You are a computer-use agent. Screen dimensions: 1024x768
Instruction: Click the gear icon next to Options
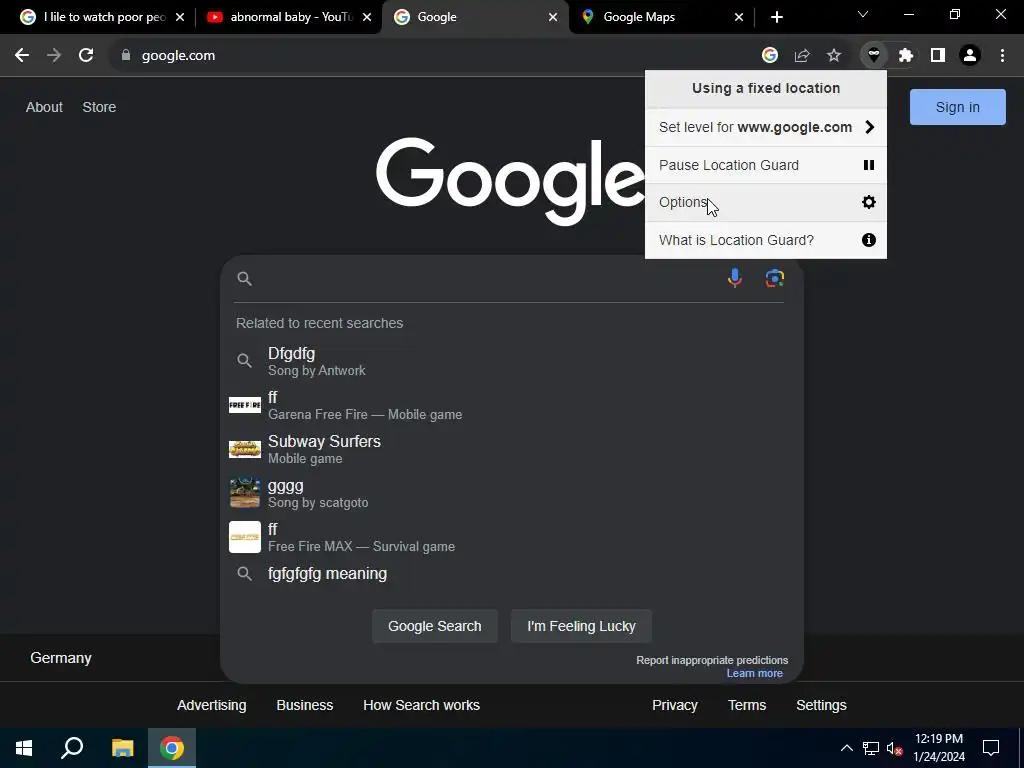coord(869,202)
